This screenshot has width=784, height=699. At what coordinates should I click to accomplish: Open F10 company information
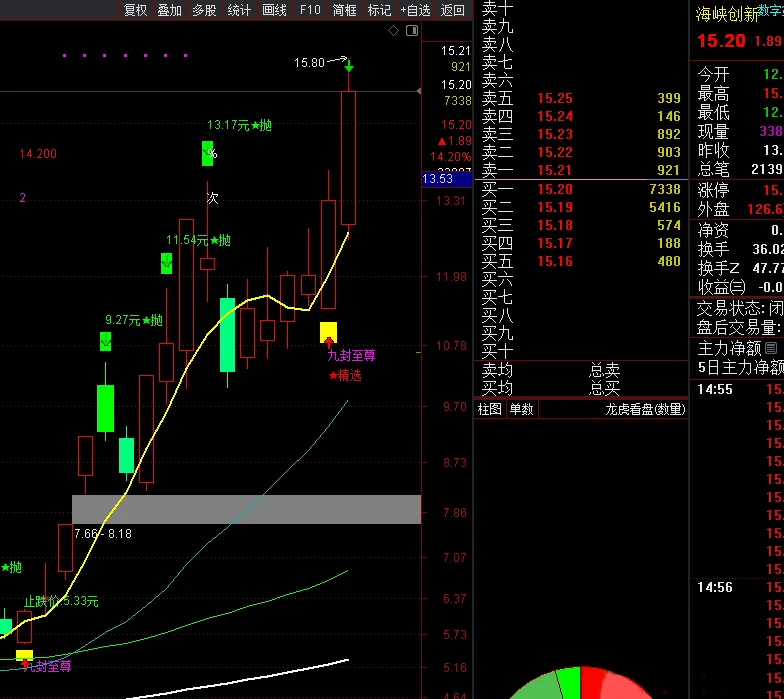310,10
